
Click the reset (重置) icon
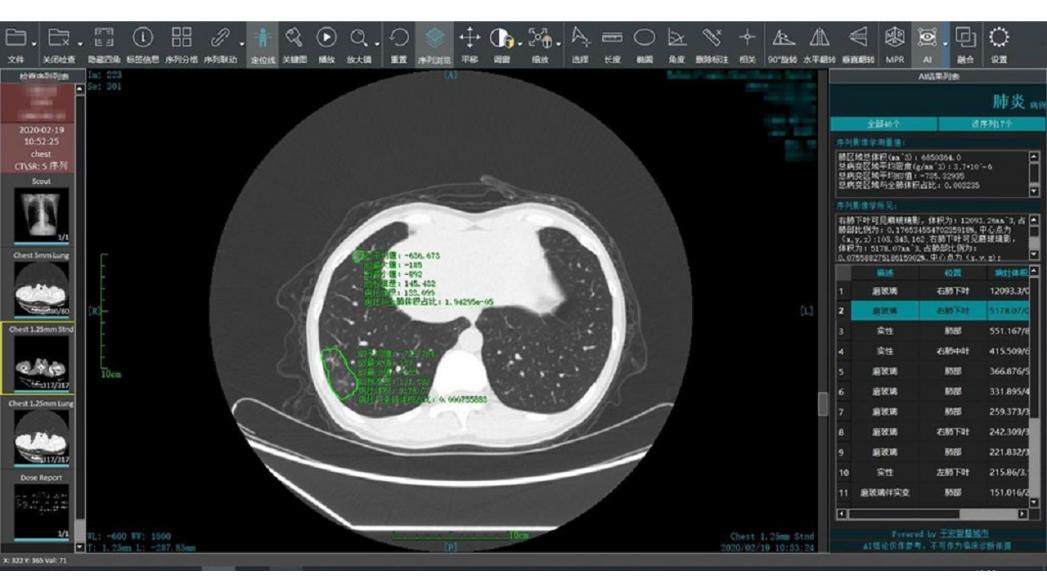coord(398,38)
